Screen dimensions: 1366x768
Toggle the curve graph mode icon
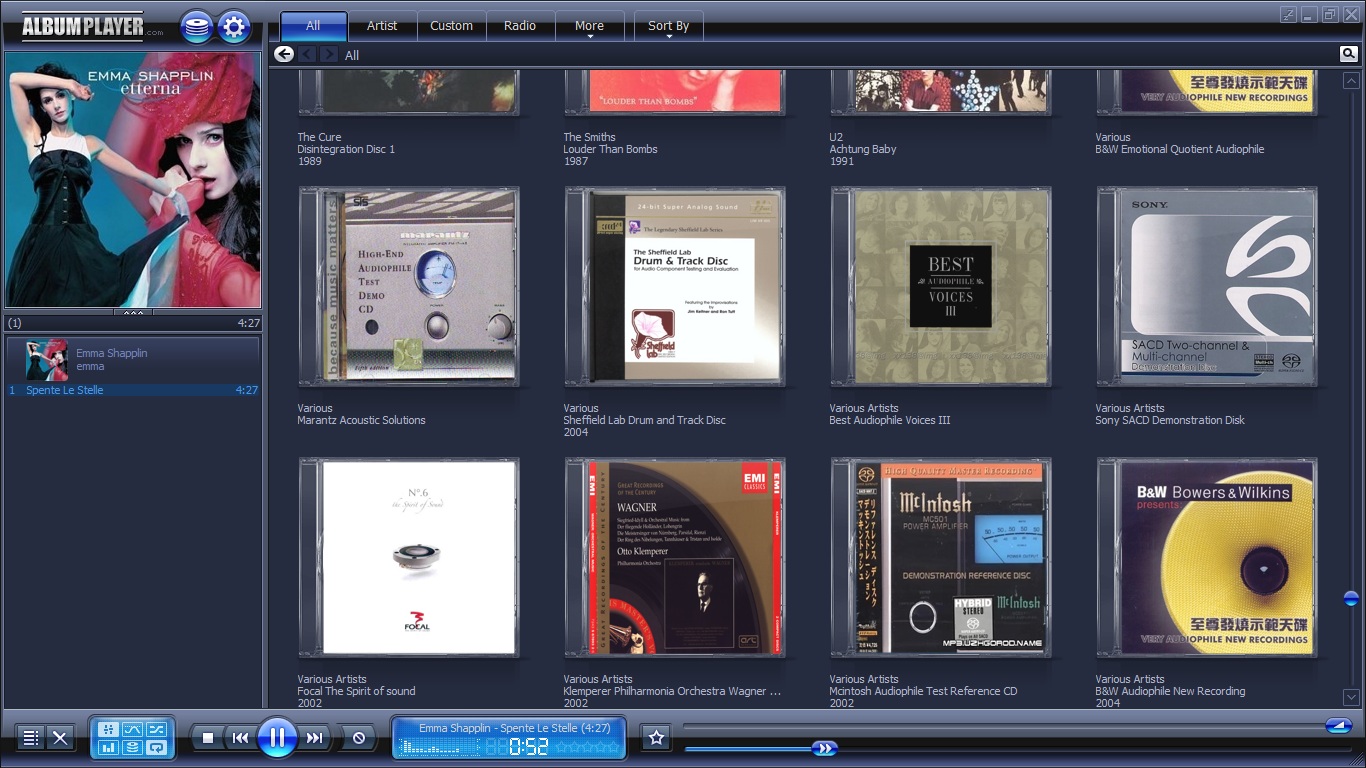pyautogui.click(x=132, y=729)
